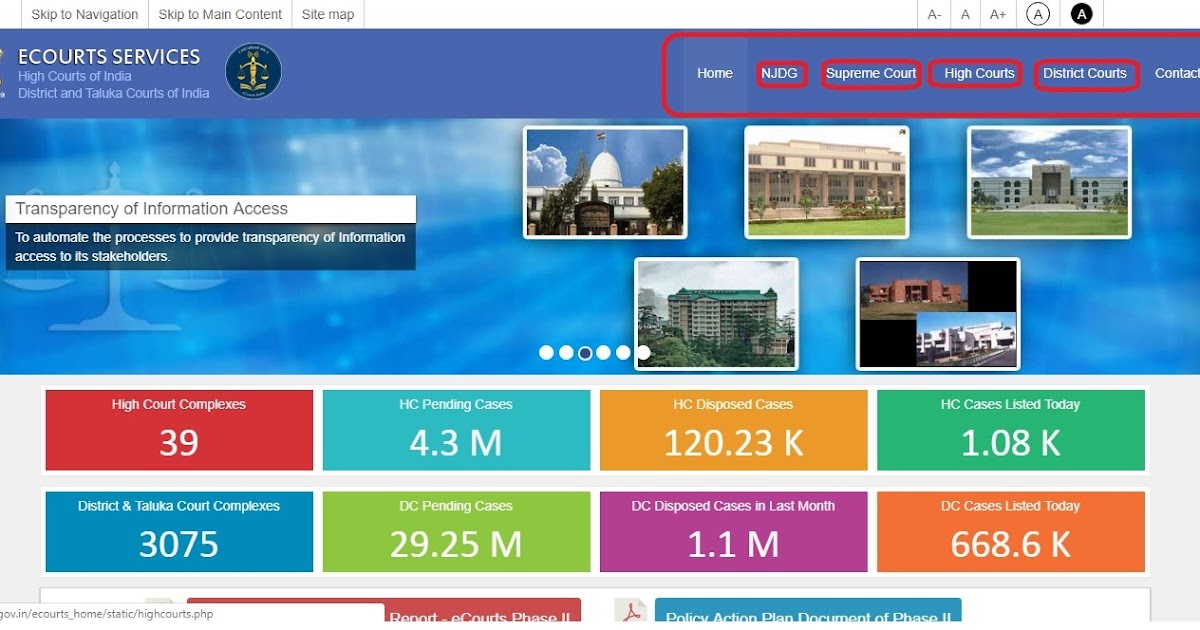Open the green multi-storey court building photo
The height and width of the screenshot is (630, 1200).
coord(716,314)
